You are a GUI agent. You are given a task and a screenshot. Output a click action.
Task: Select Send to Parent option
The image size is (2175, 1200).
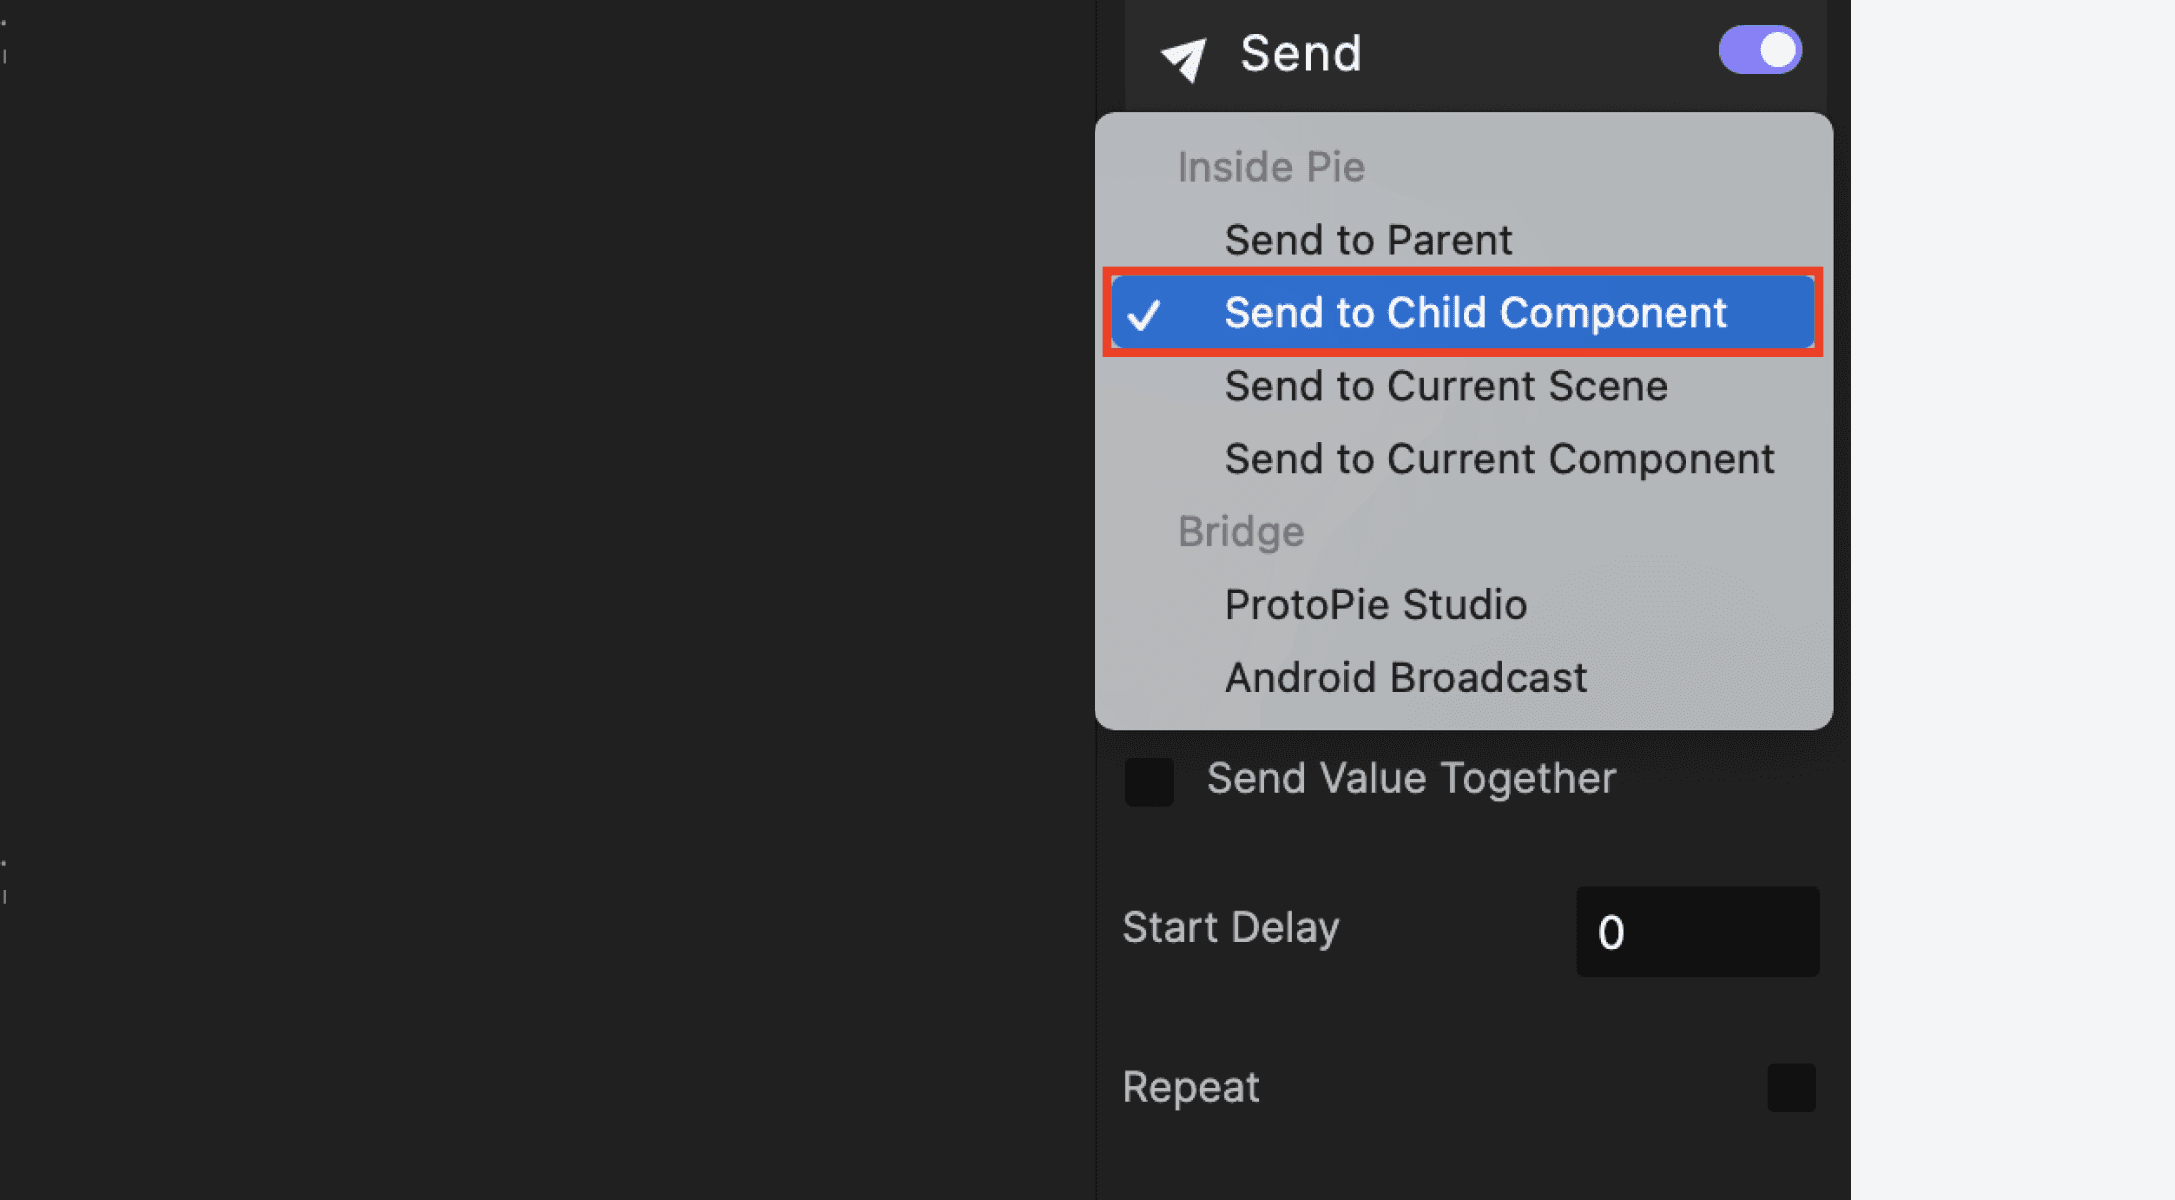[1368, 239]
